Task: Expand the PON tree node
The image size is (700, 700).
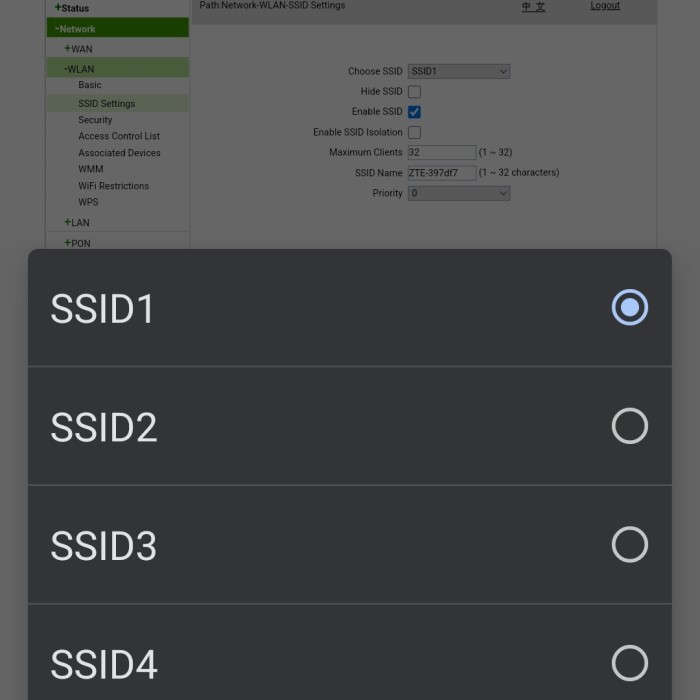Action: click(x=77, y=243)
